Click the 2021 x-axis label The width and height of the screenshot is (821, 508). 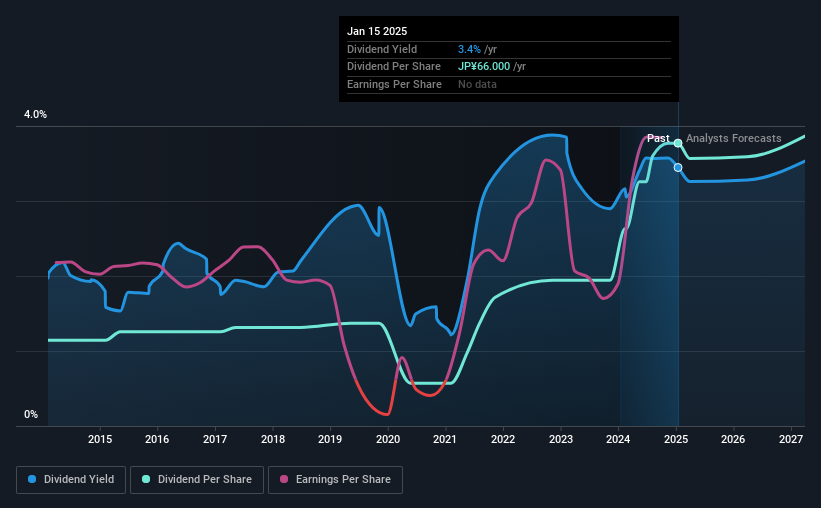[445, 439]
